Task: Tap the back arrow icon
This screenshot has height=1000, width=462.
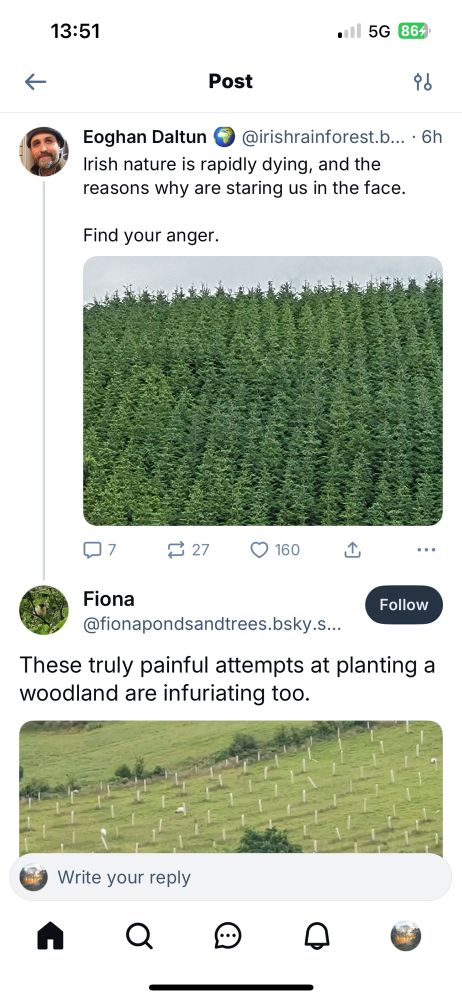Action: (x=35, y=82)
